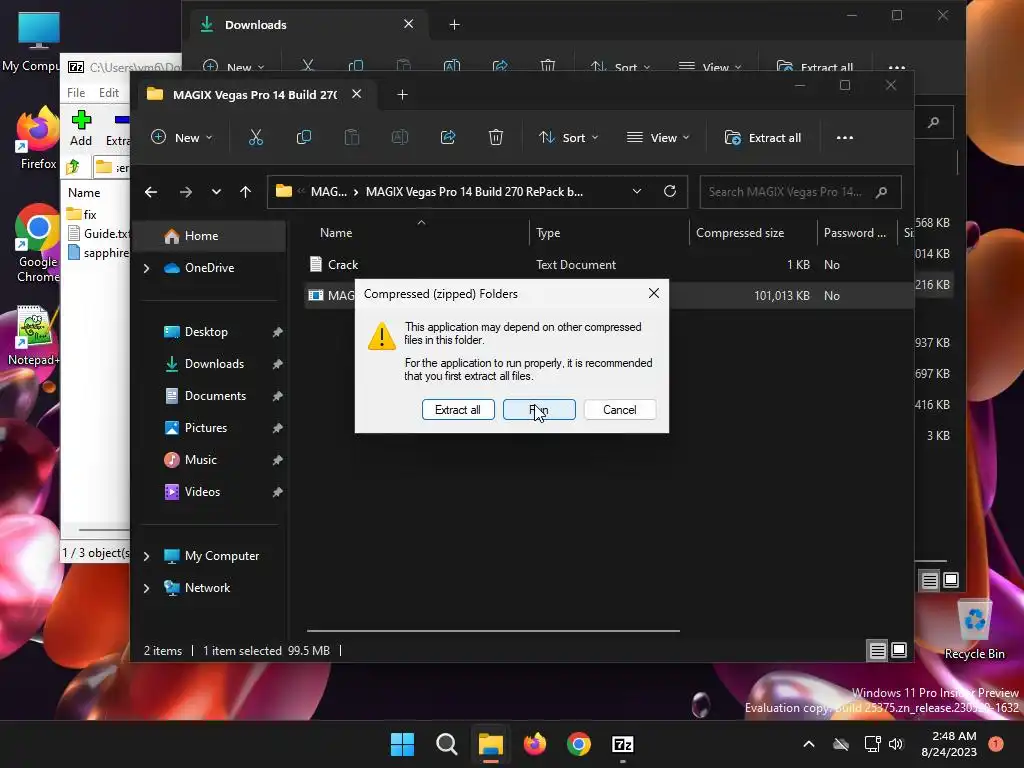This screenshot has width=1024, height=768.
Task: Open the Sort dropdown in MAGIX window
Action: pos(568,137)
